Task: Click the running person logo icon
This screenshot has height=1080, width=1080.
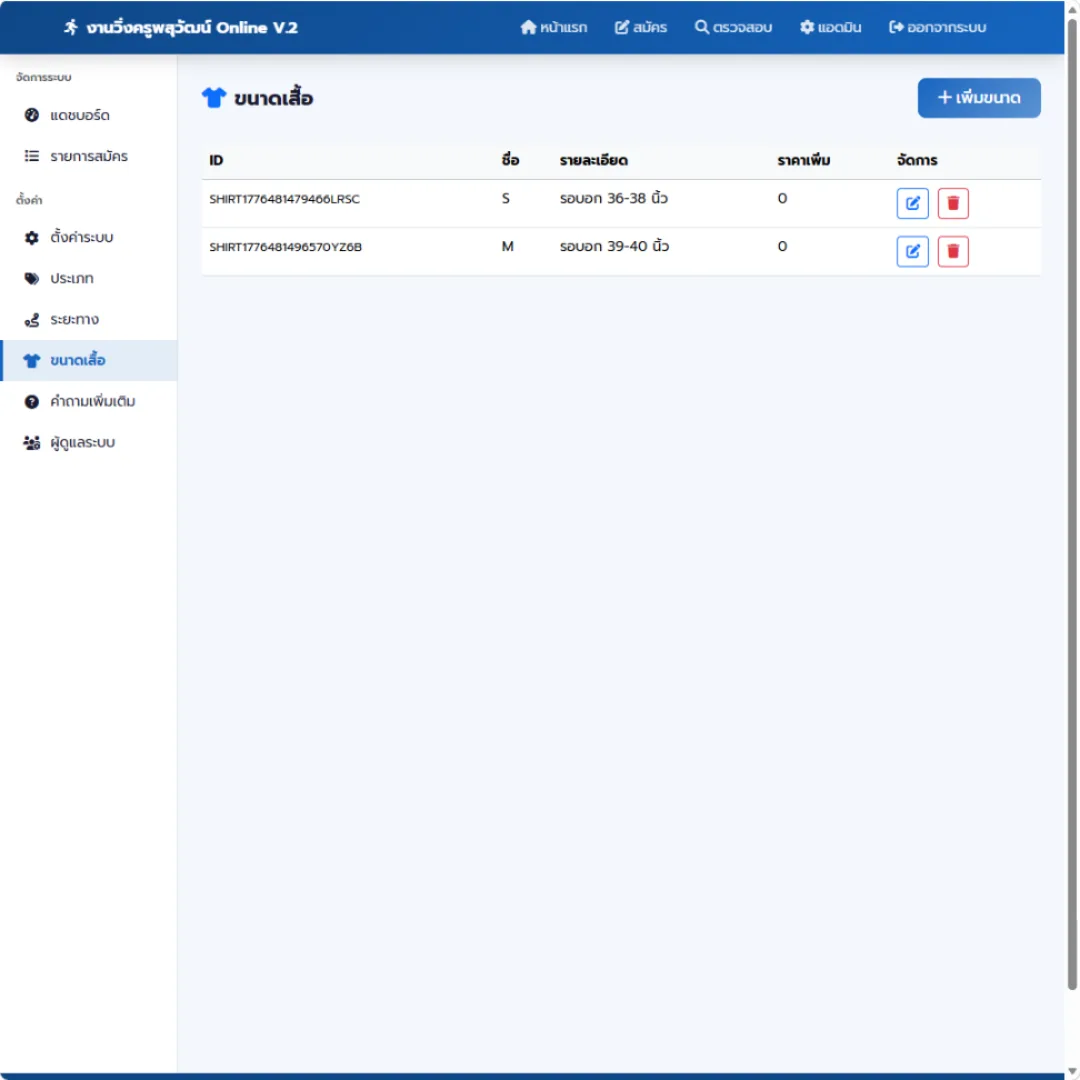Action: 71,28
